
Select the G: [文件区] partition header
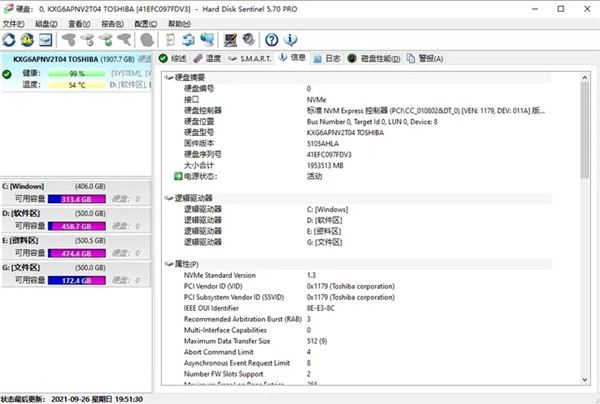(76, 268)
